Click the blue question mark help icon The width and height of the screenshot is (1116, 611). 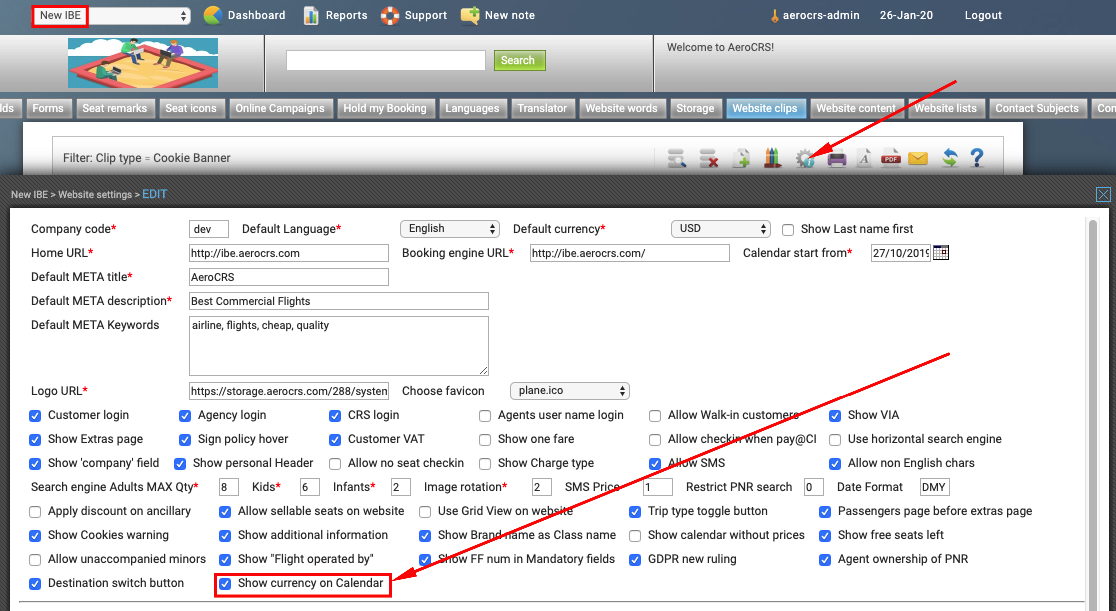pyautogui.click(x=977, y=157)
